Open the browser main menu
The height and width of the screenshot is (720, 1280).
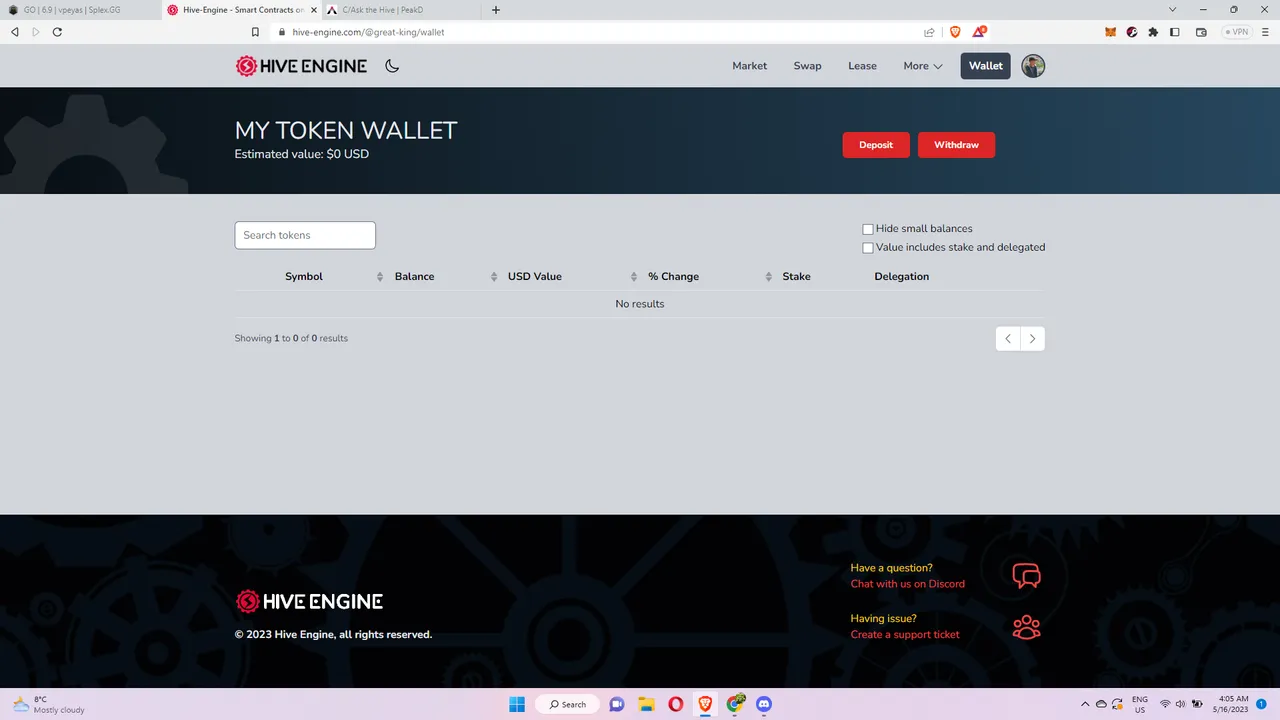pyautogui.click(x=1266, y=32)
